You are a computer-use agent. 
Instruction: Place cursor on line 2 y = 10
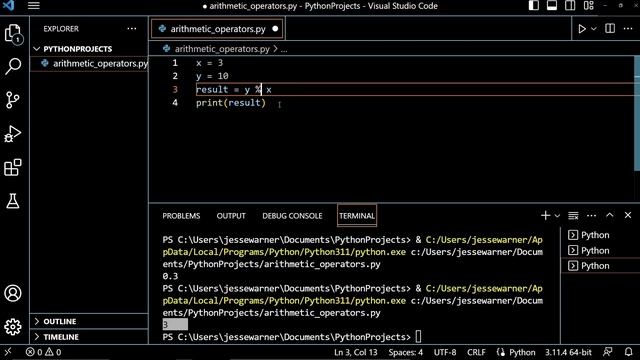[x=212, y=76]
